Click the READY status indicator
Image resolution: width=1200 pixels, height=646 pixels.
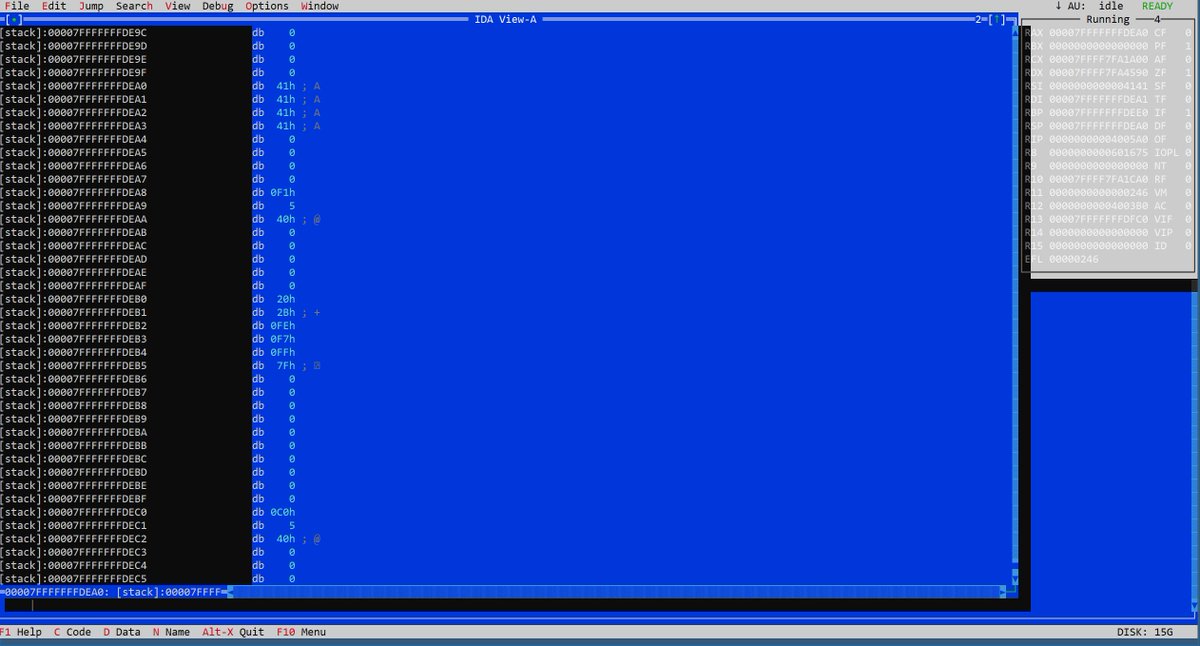coord(1157,6)
